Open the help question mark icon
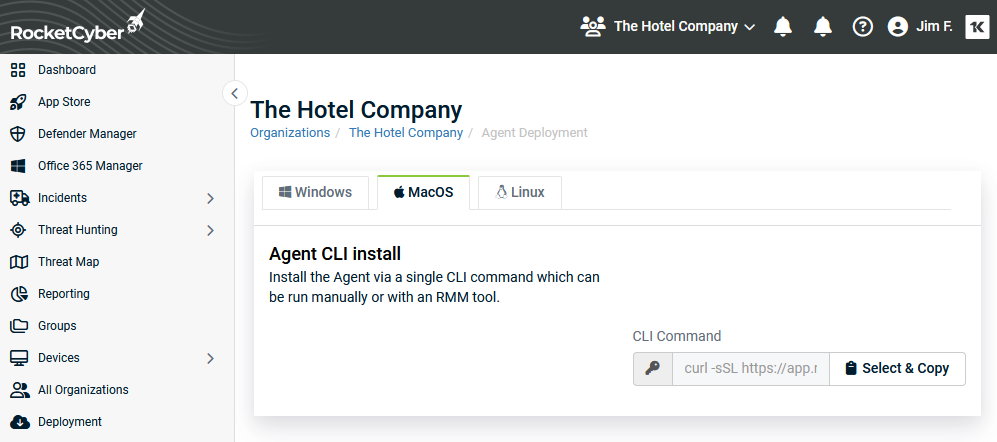997x442 pixels. click(x=862, y=27)
